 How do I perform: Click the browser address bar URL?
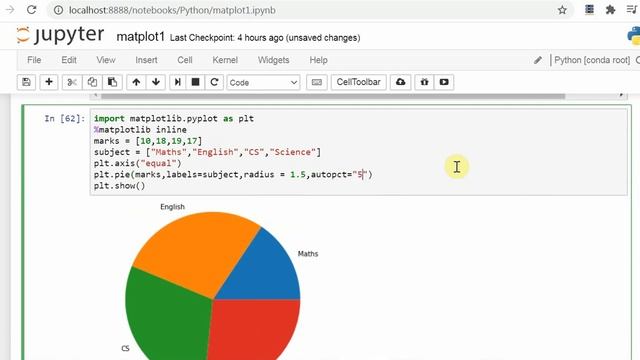coord(172,10)
